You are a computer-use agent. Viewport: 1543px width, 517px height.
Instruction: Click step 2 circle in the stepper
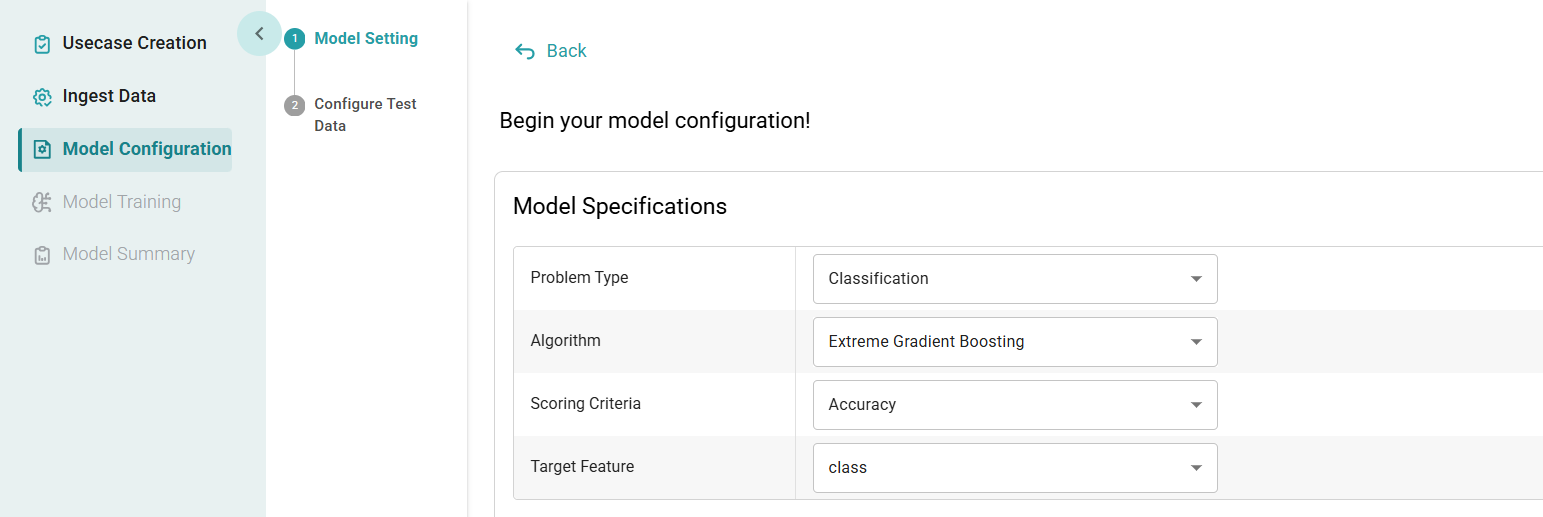(294, 105)
